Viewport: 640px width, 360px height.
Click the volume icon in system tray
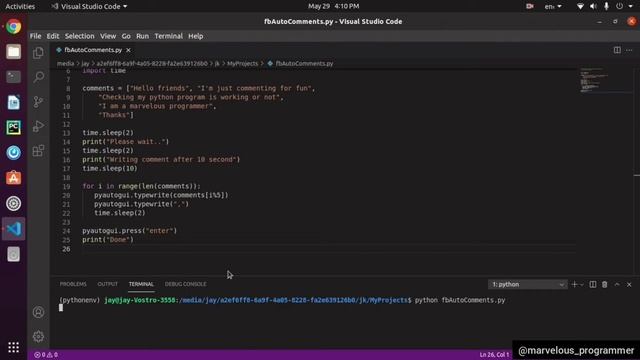(593, 6)
